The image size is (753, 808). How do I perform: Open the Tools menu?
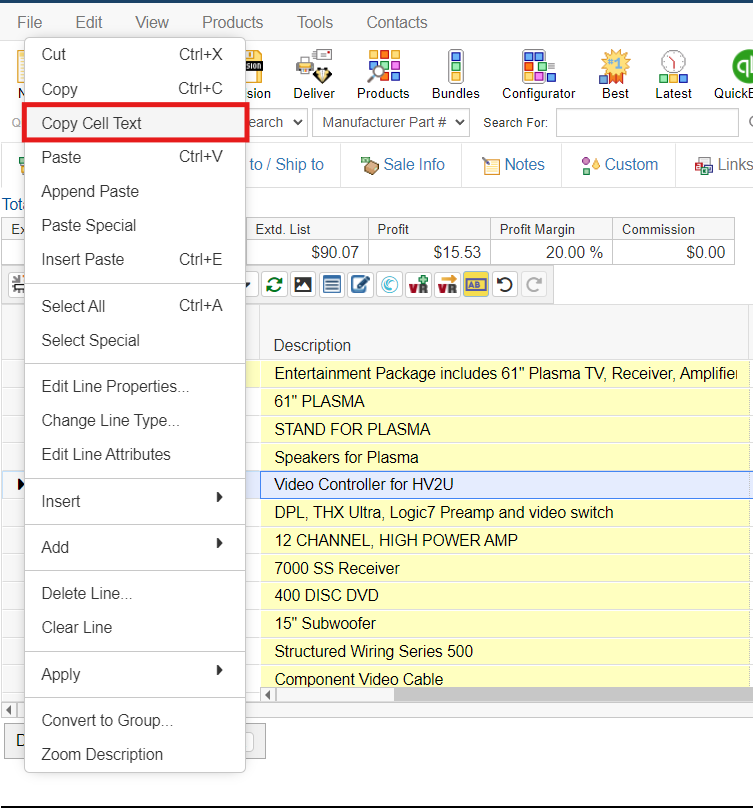[315, 22]
